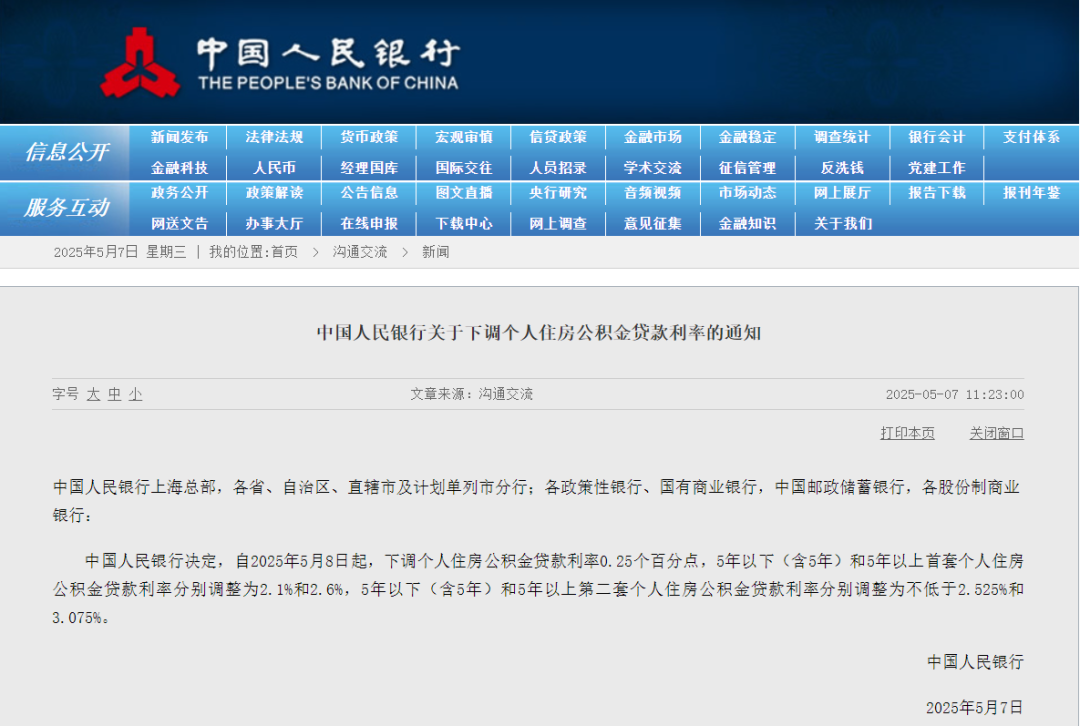
Task: Open 法律法规 menu item
Action: pyautogui.click(x=274, y=137)
